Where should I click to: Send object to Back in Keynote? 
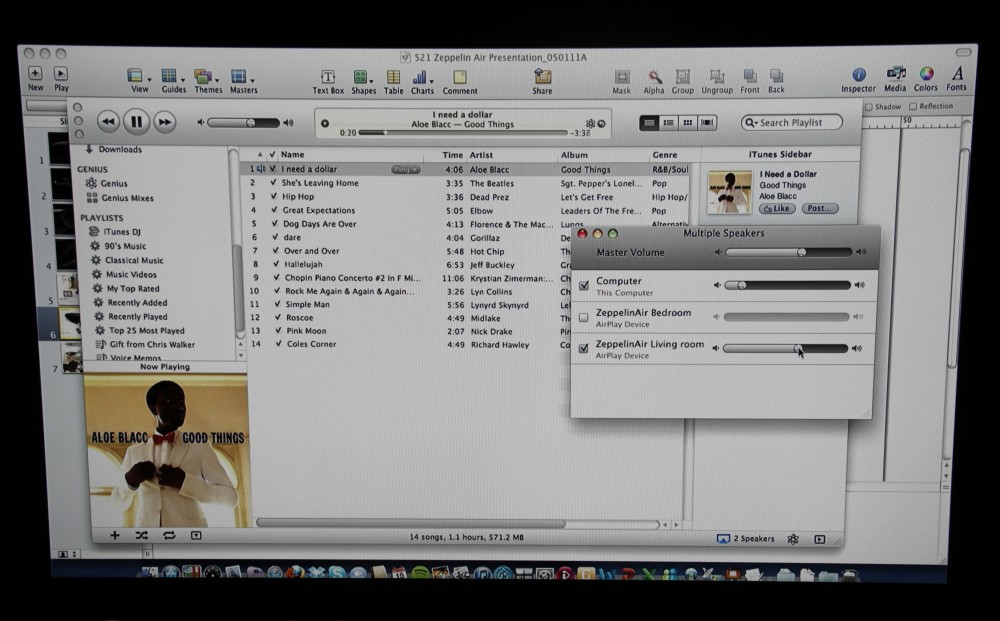click(776, 77)
